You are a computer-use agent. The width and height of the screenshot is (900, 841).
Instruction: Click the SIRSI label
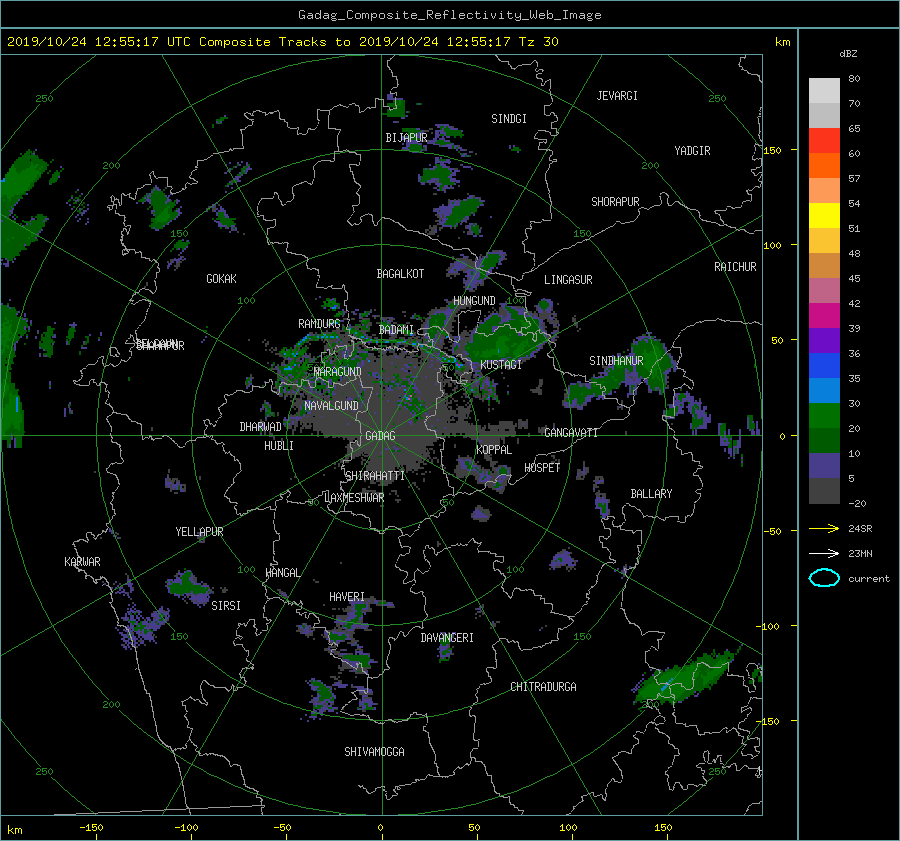[x=226, y=606]
